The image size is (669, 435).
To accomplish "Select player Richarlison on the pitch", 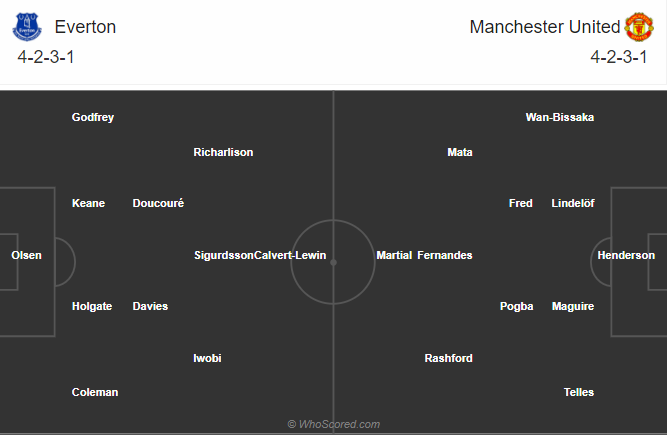I will point(223,152).
